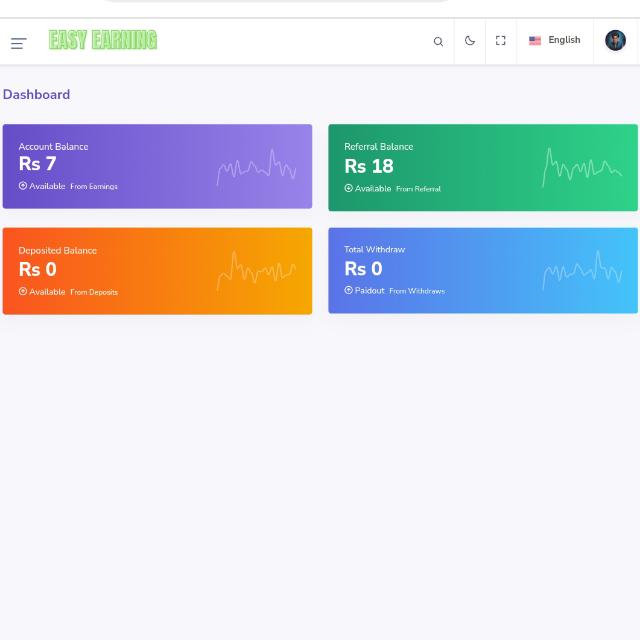Open the search icon in header
Screen dimensions: 640x640
438,41
